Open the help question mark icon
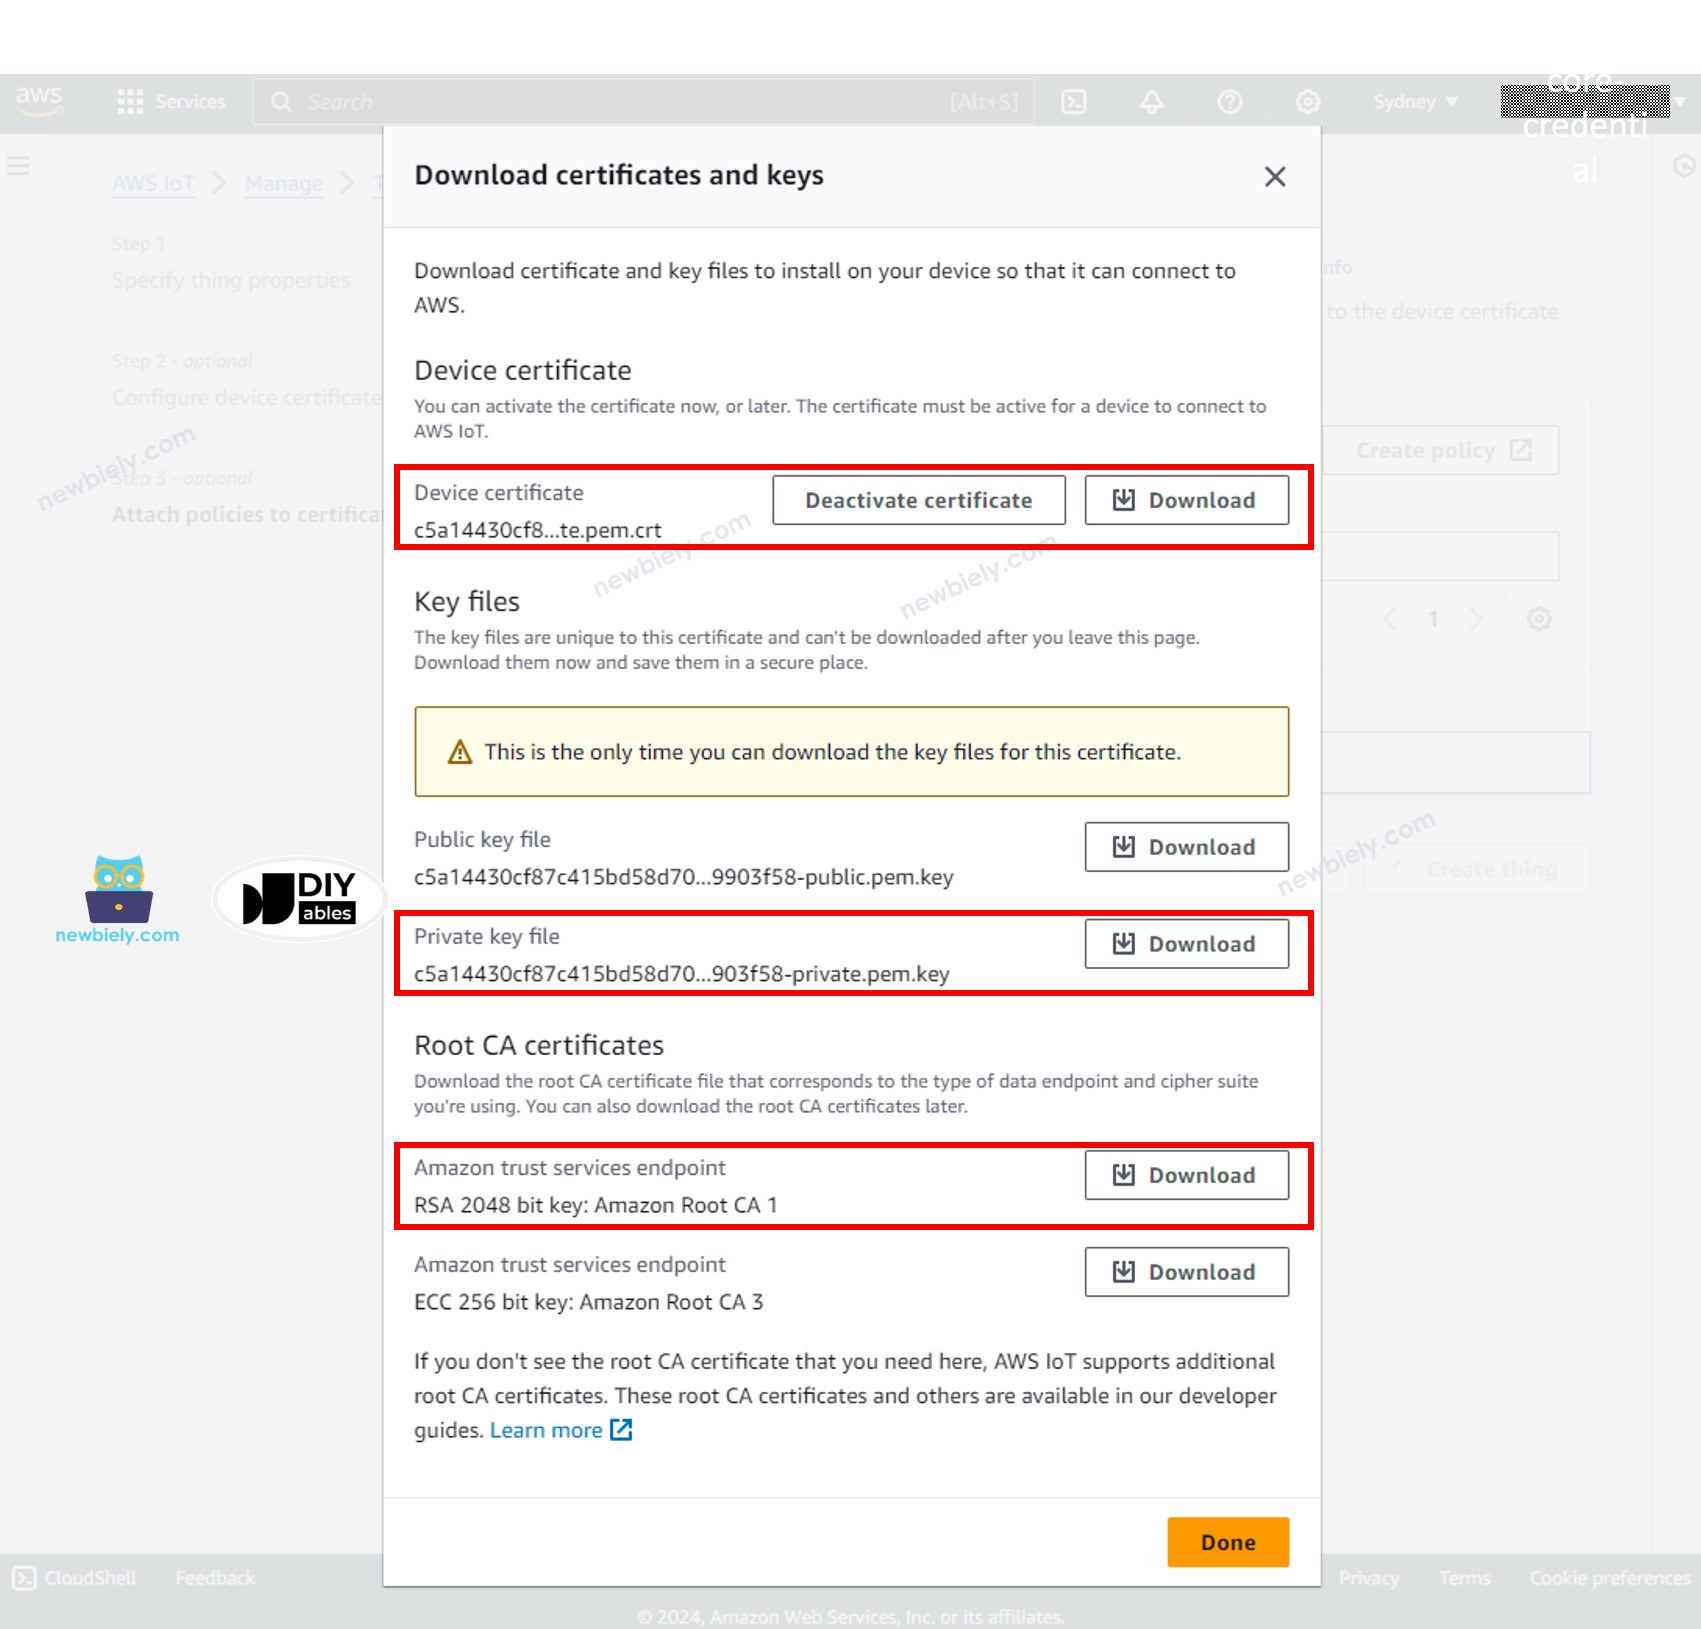Viewport: 1701px width, 1629px height. [x=1230, y=101]
